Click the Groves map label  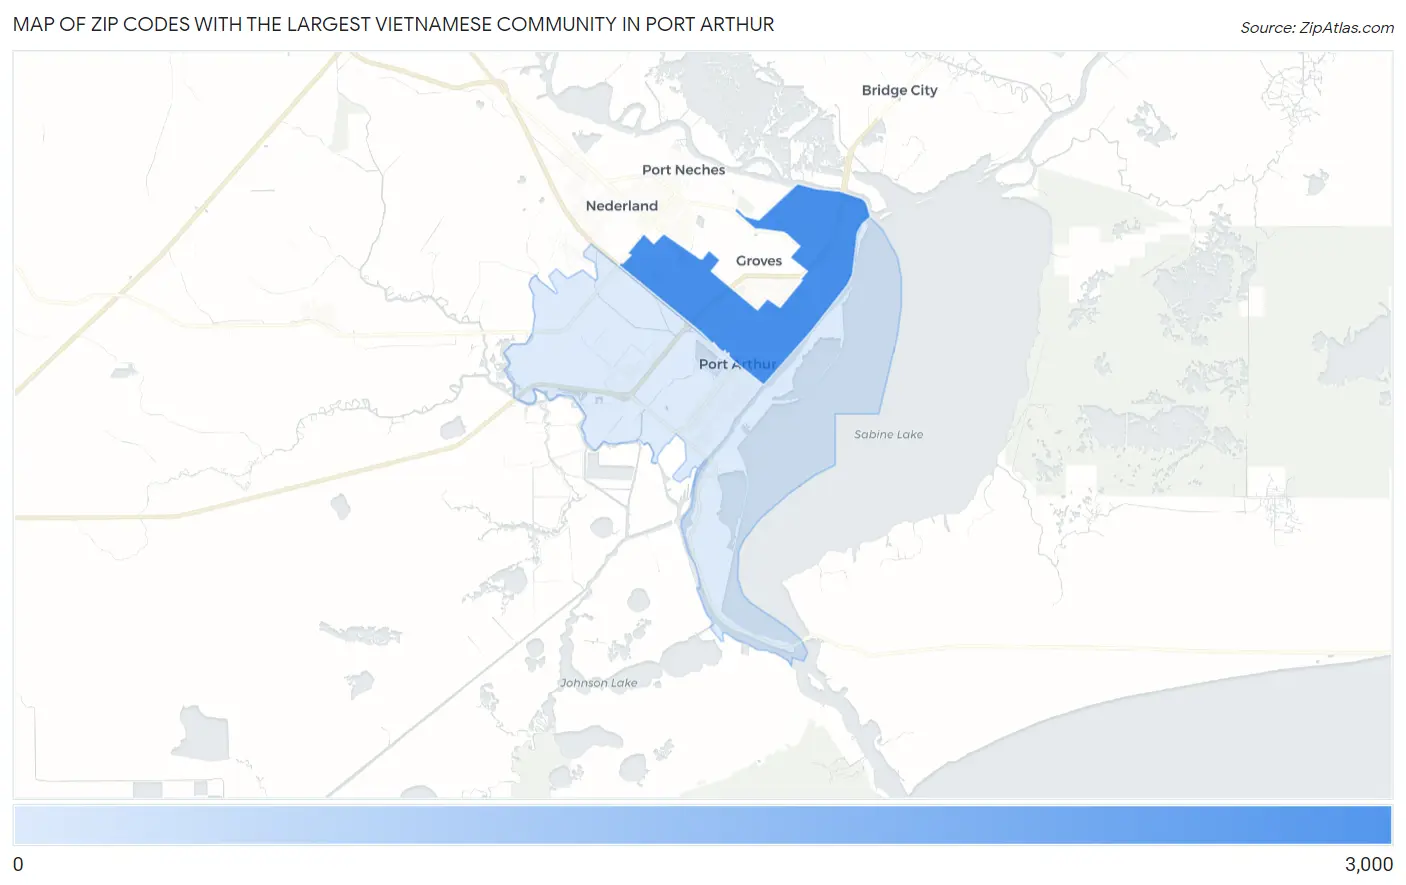[x=759, y=261]
